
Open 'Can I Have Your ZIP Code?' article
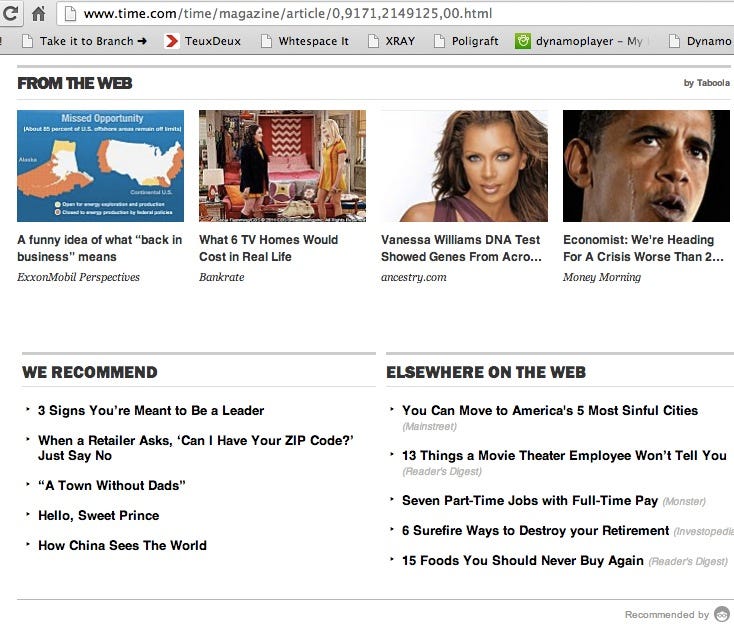pyautogui.click(x=196, y=448)
